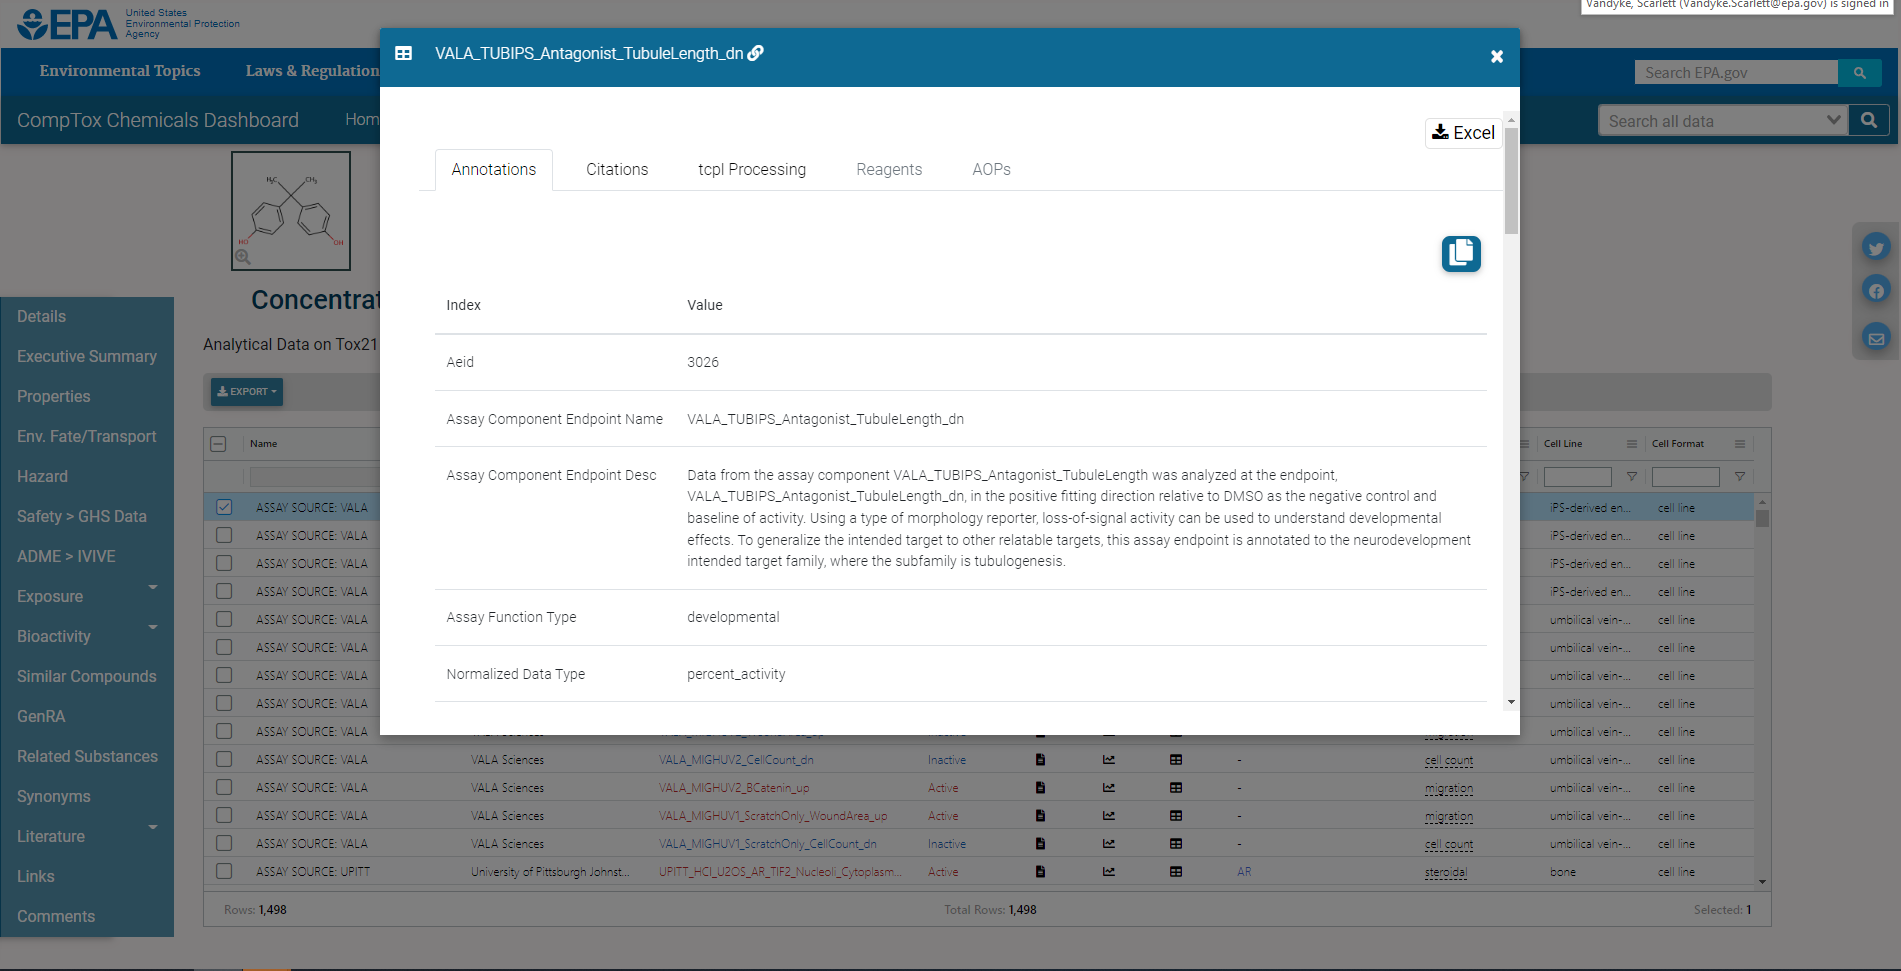
Task: Toggle the select-all checkbox in the Name header
Action: coord(217,443)
